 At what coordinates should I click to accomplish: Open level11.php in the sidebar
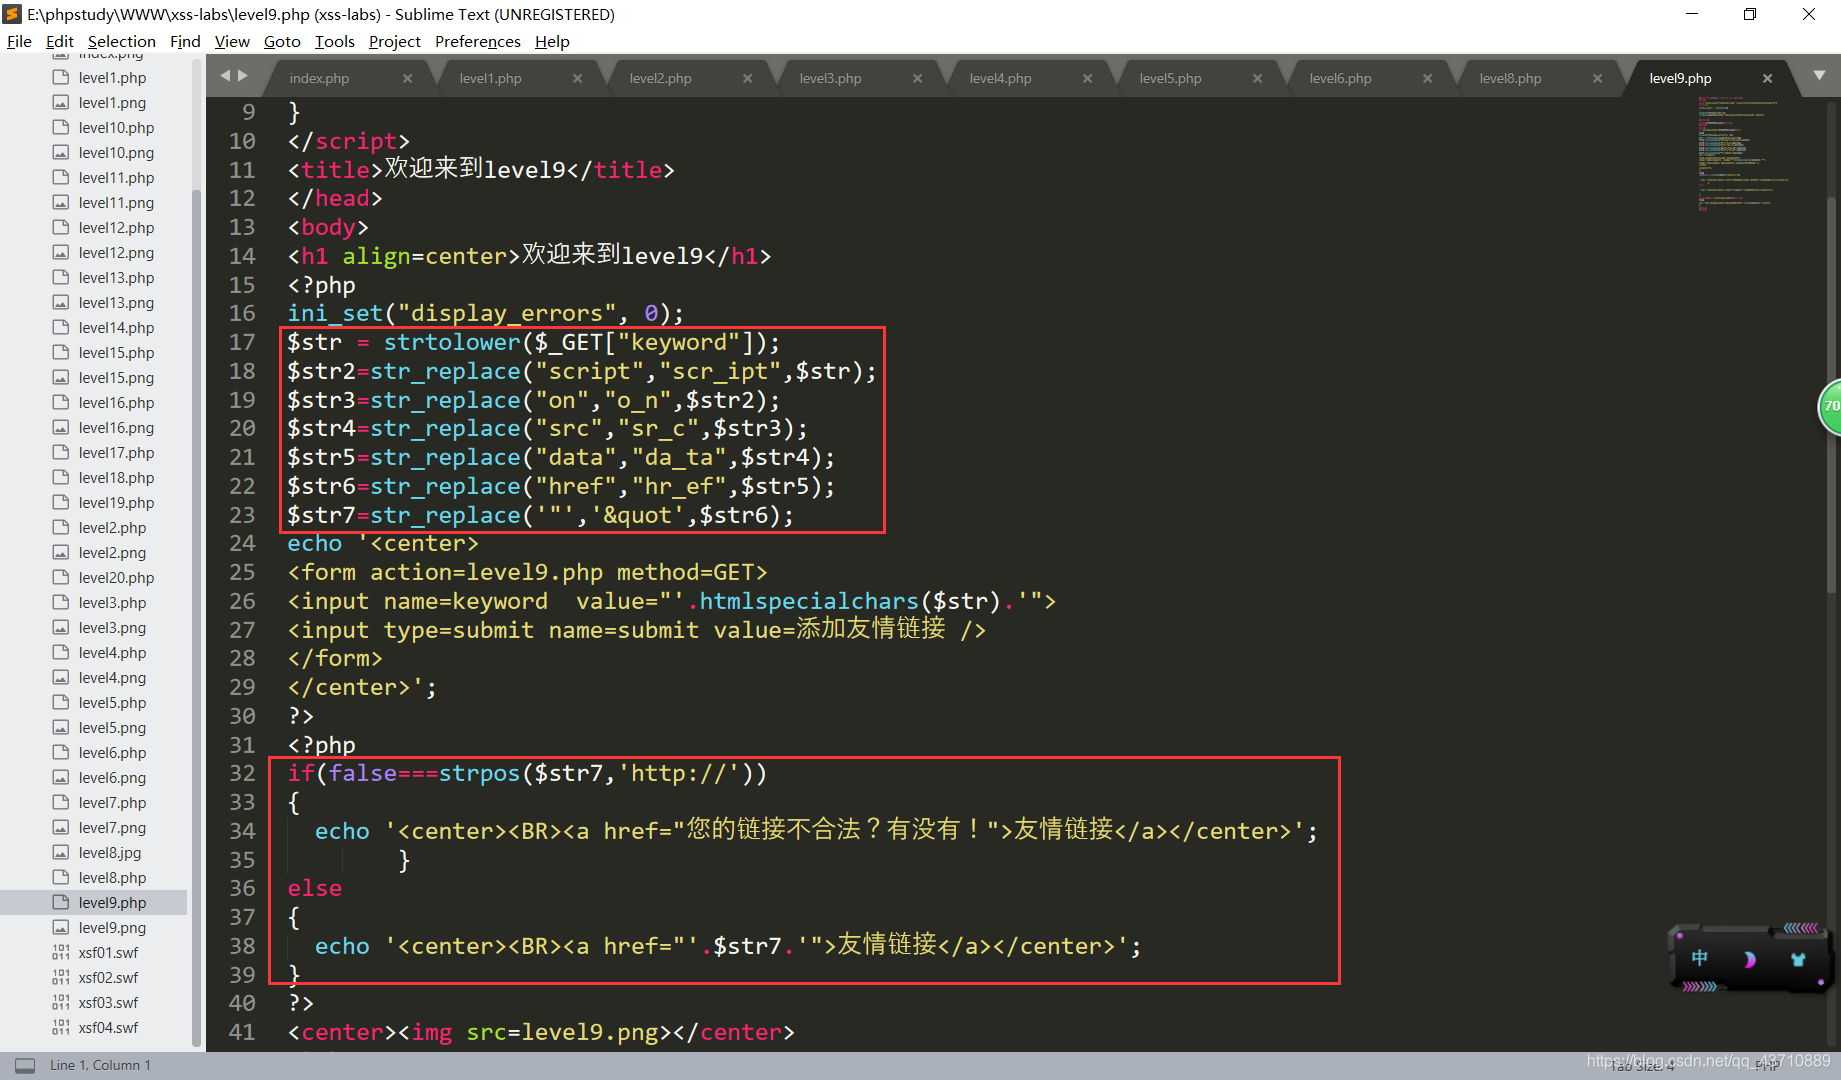pyautogui.click(x=116, y=177)
